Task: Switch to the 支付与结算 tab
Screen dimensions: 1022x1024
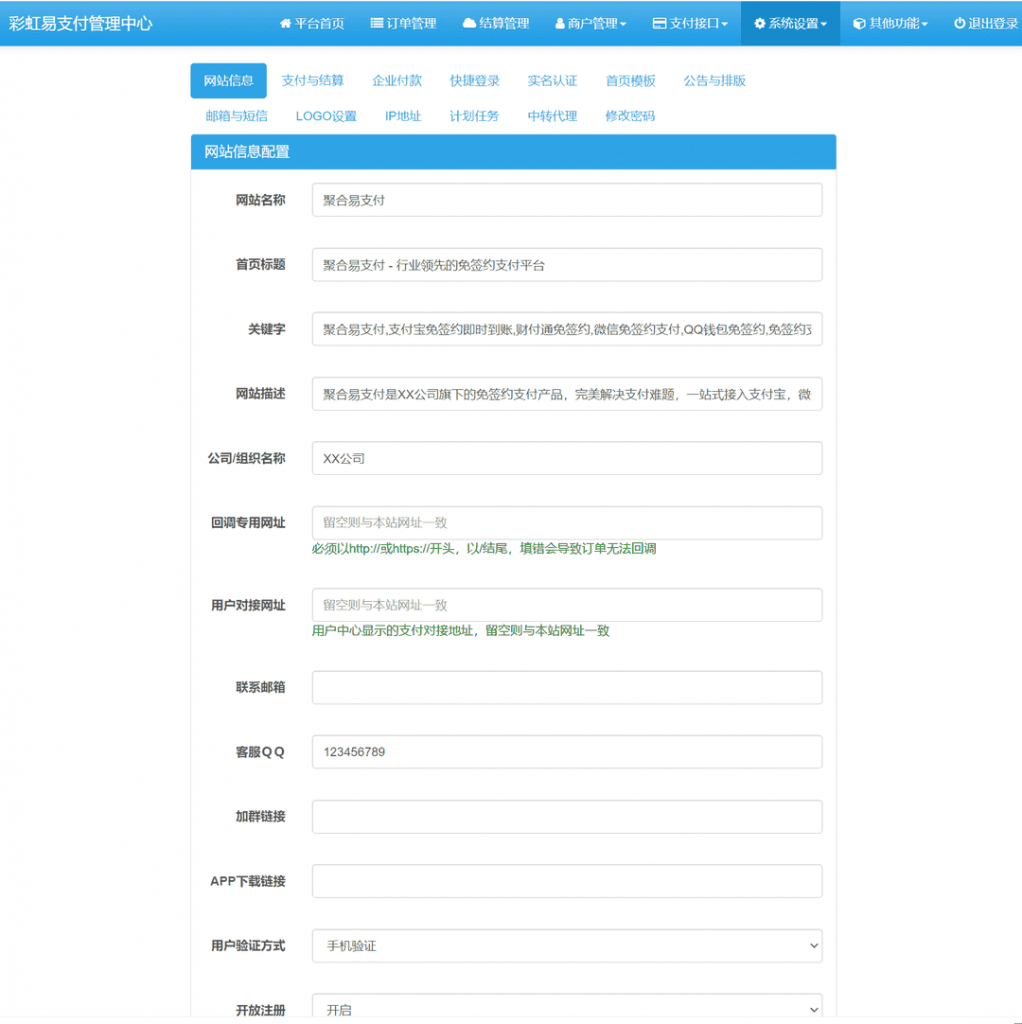Action: point(312,81)
